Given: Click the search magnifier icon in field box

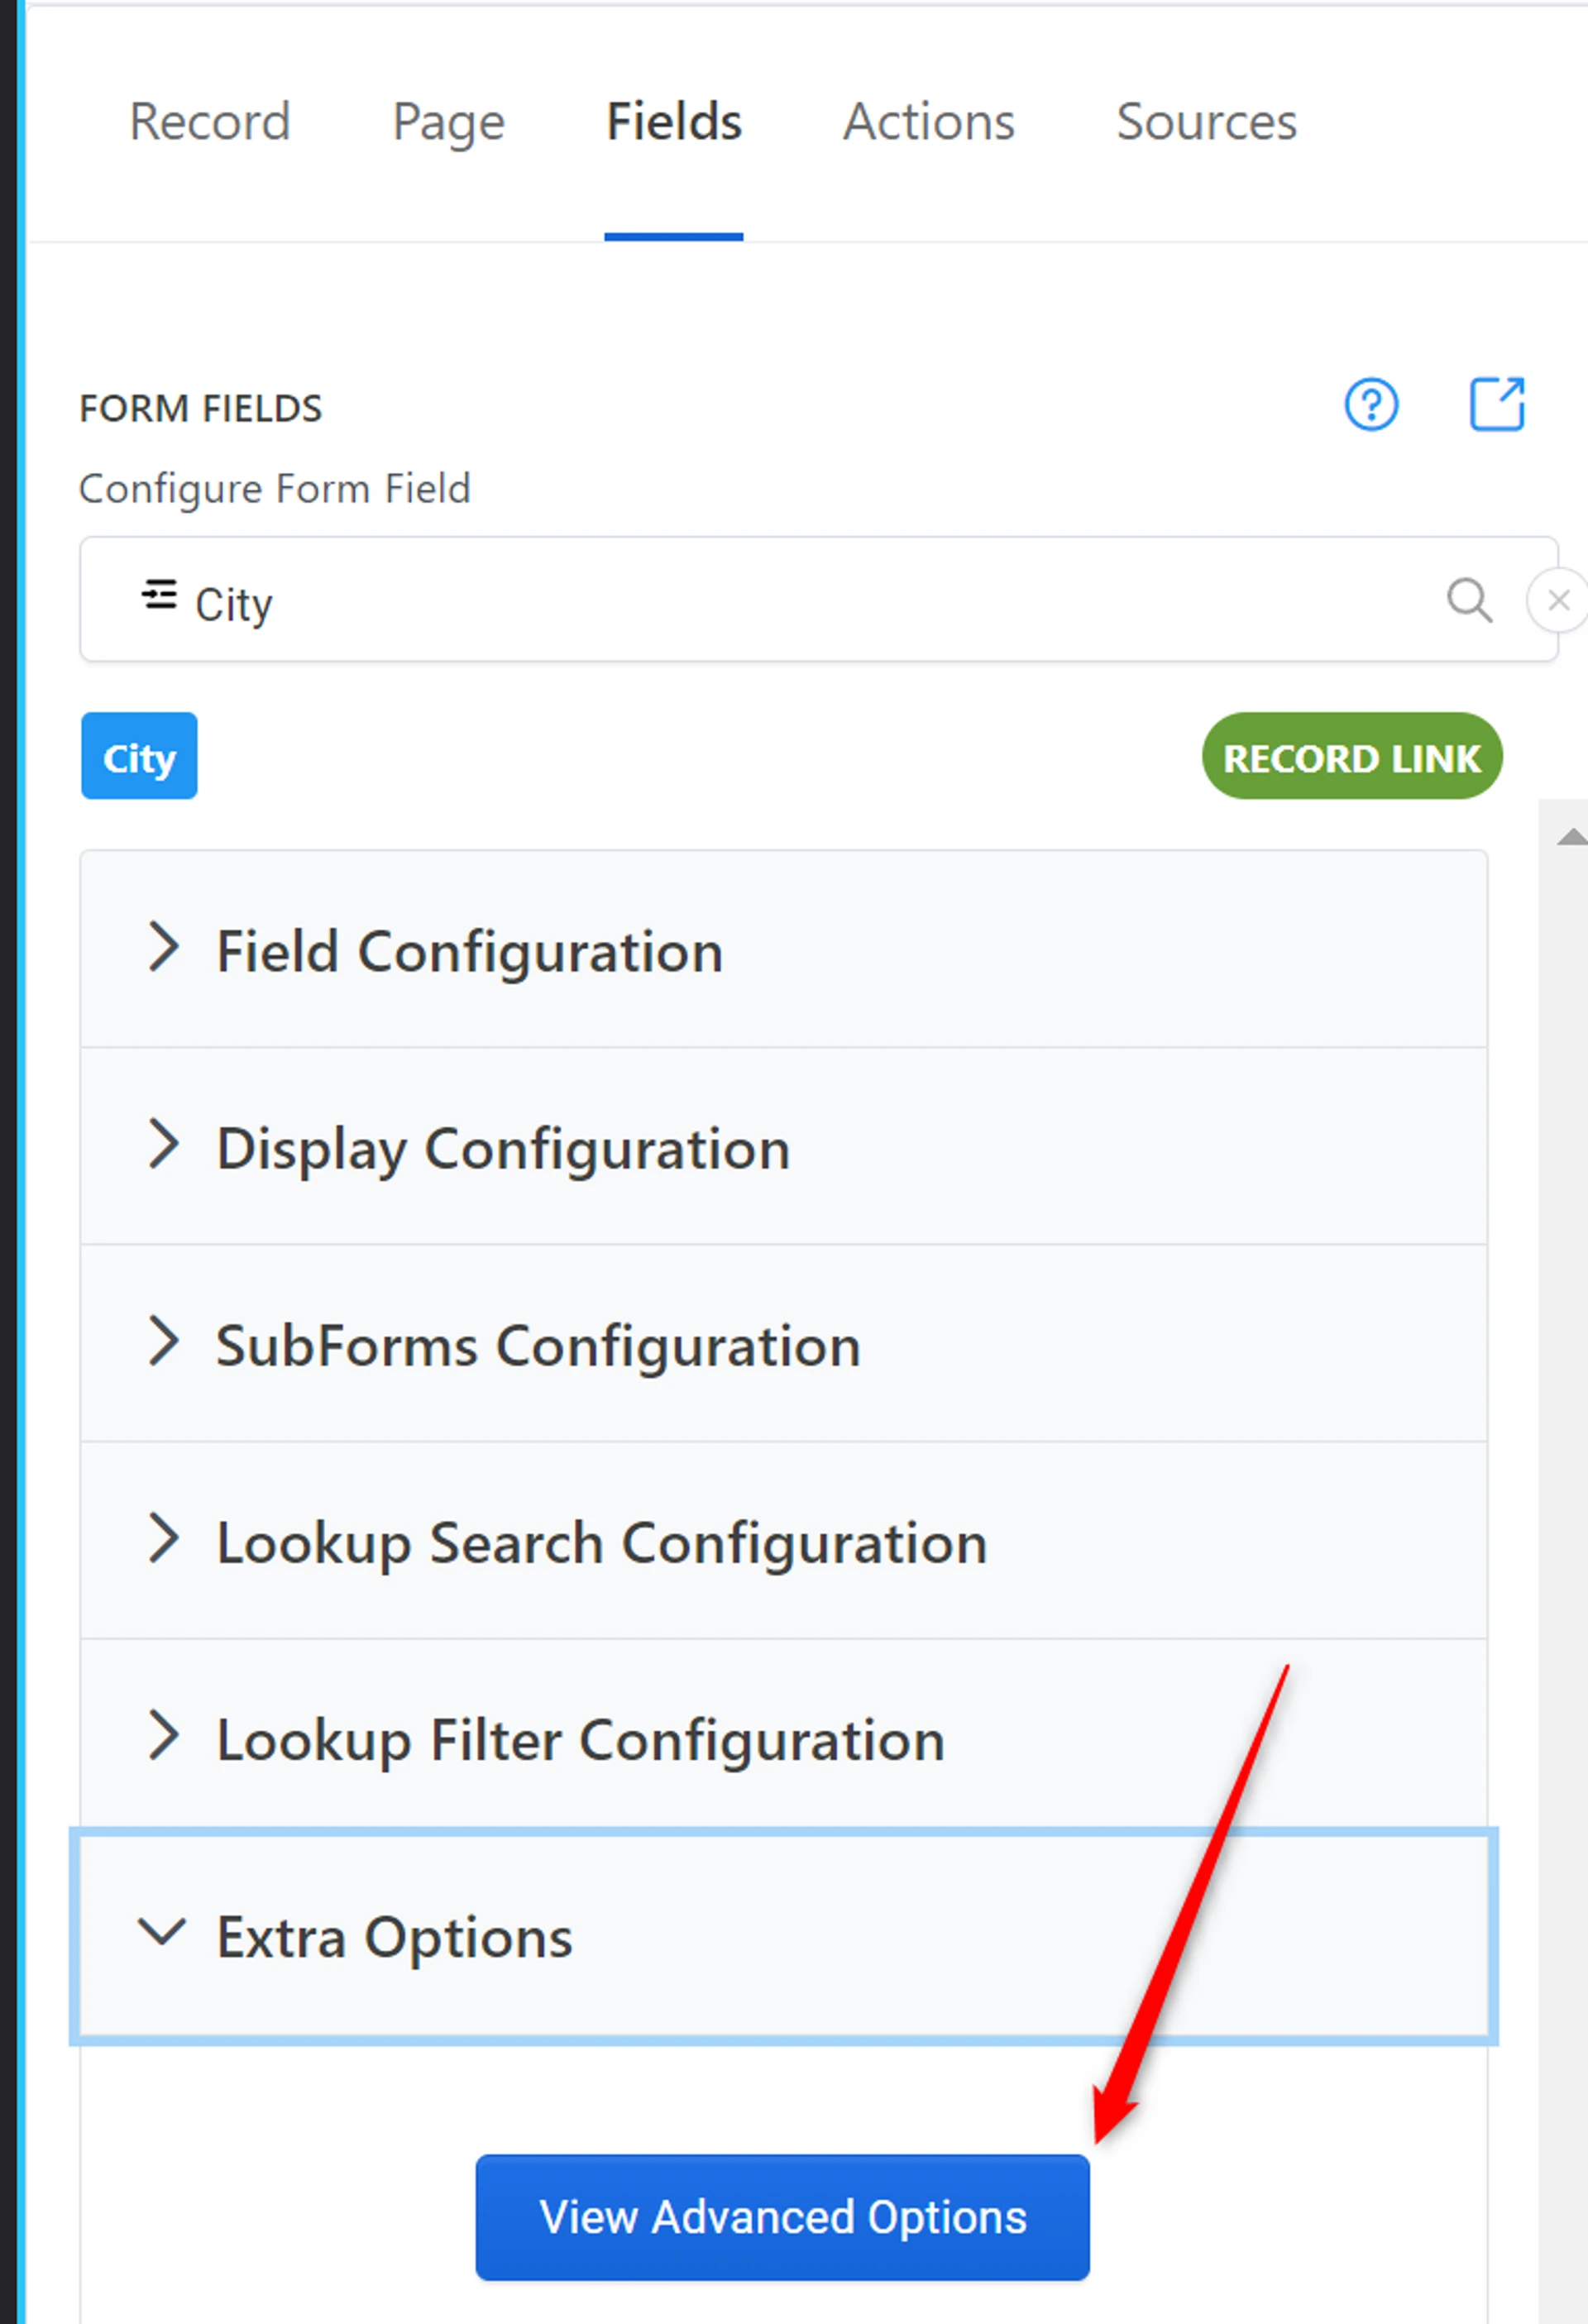Looking at the screenshot, I should click(x=1469, y=600).
